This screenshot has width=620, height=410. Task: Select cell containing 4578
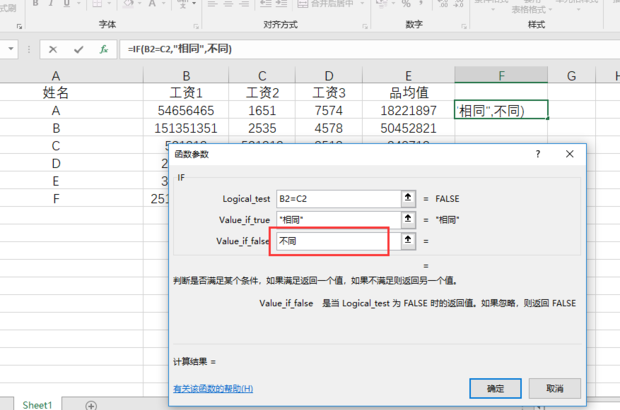(x=329, y=128)
